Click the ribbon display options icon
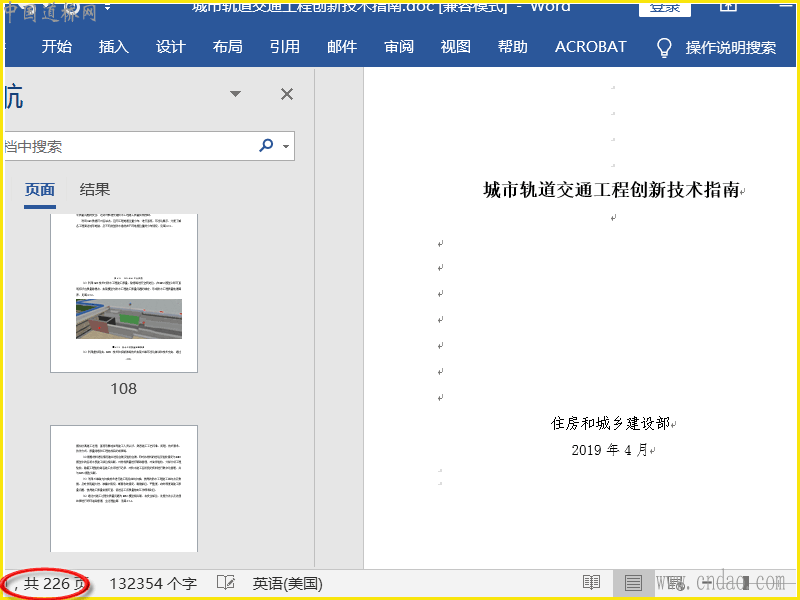 (729, 7)
